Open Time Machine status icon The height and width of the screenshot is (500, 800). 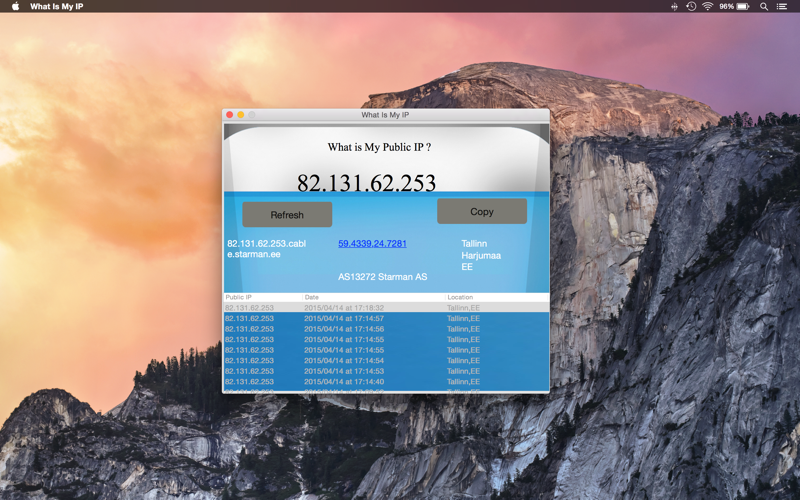click(x=691, y=6)
